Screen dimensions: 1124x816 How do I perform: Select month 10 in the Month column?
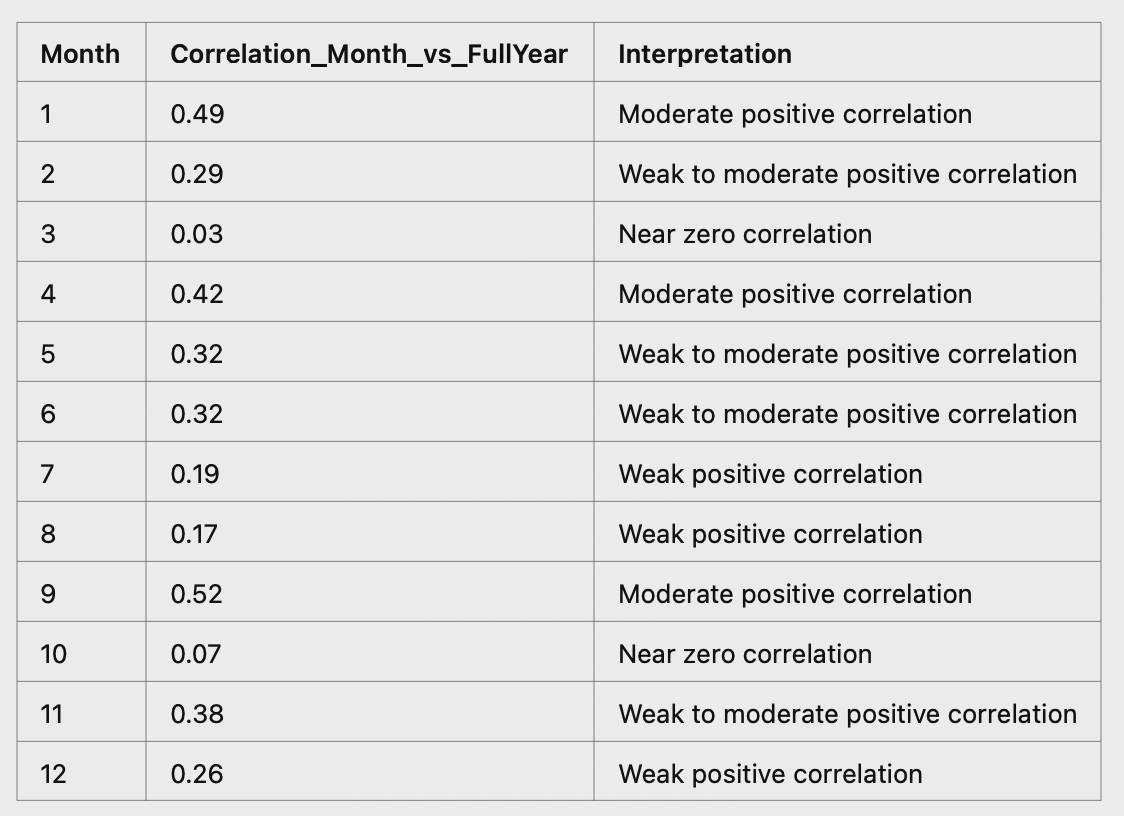(53, 654)
